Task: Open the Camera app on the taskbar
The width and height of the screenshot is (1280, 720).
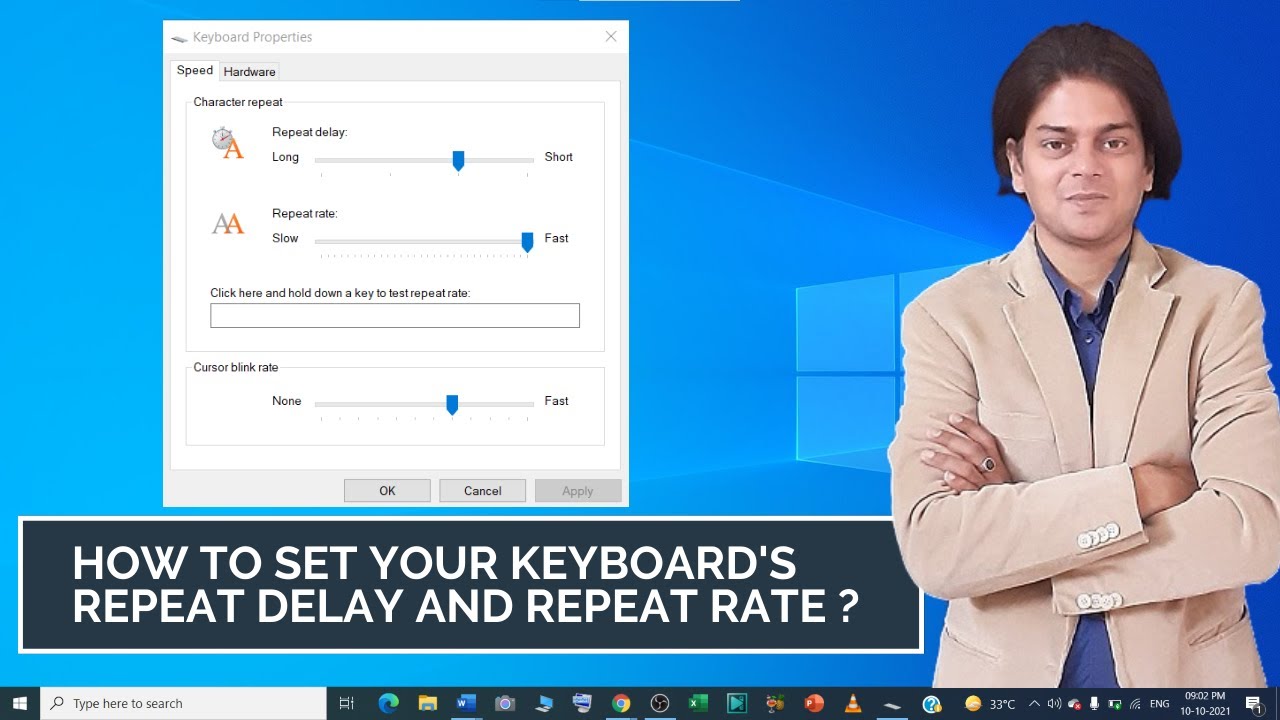Action: [x=505, y=703]
